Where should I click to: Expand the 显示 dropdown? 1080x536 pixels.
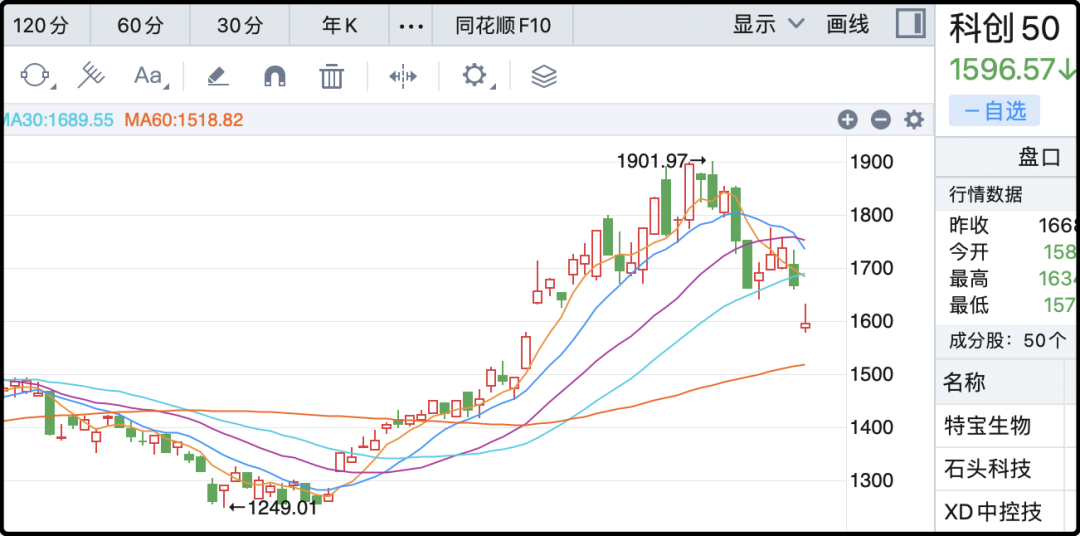768,25
